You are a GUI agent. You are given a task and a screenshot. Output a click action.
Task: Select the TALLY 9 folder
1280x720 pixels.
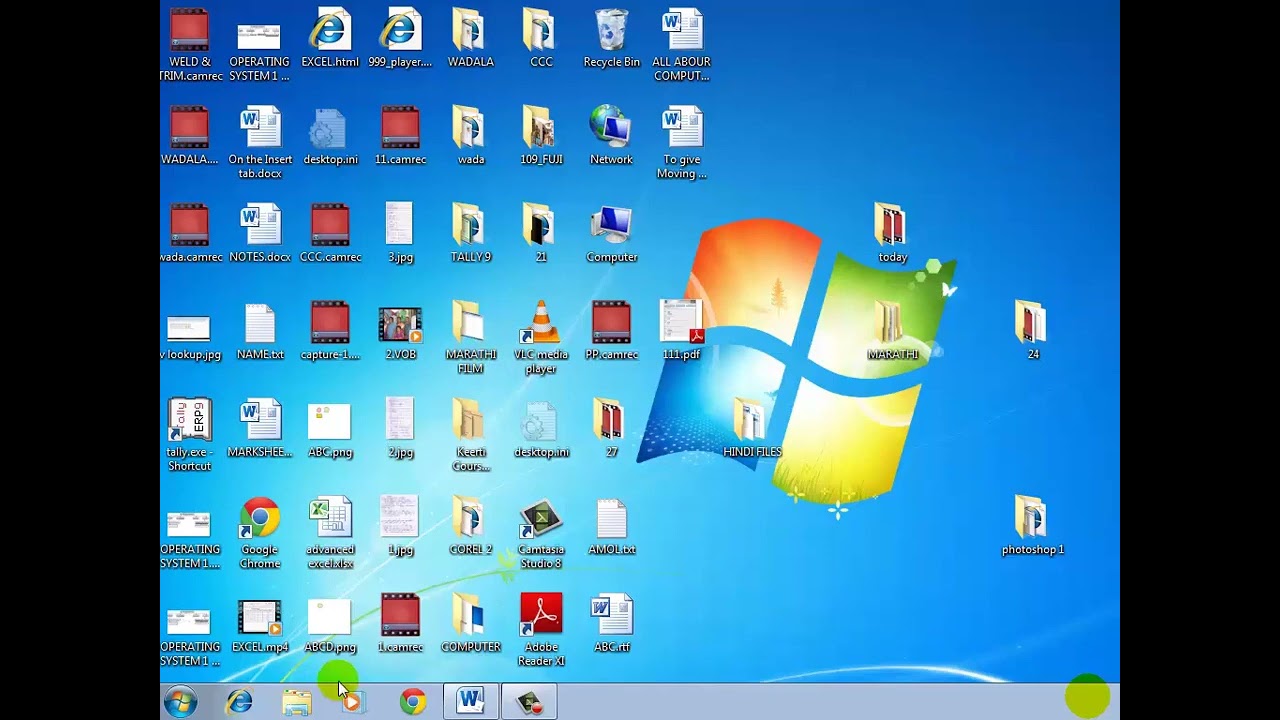tap(470, 234)
